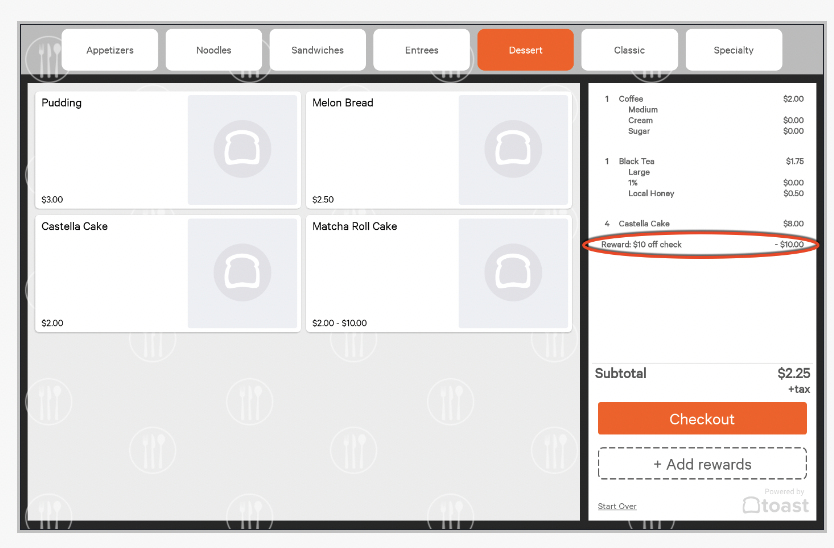Tap the Castella Cake placeholder image icon
834x548 pixels.
(x=242, y=273)
